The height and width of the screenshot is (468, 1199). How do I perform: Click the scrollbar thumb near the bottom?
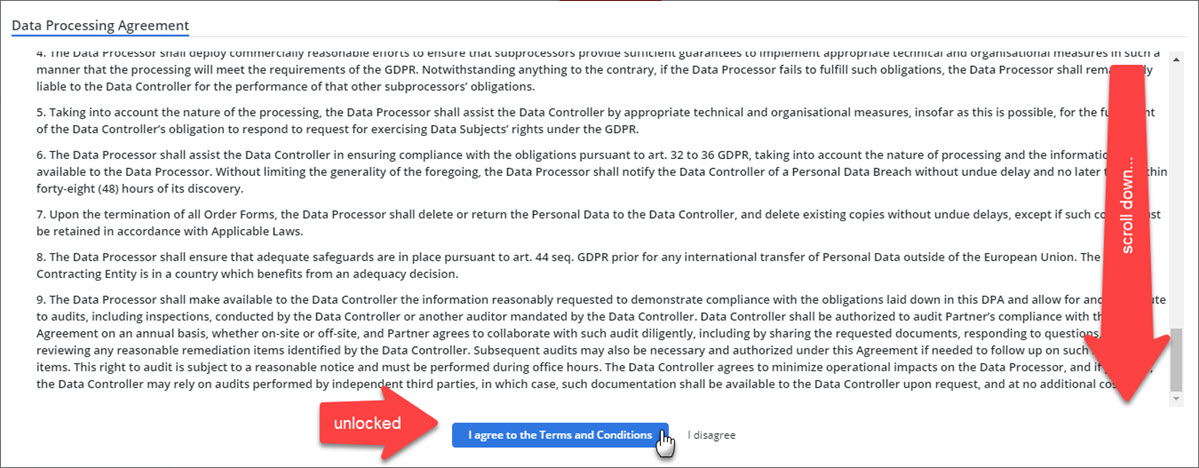[x=1176, y=358]
